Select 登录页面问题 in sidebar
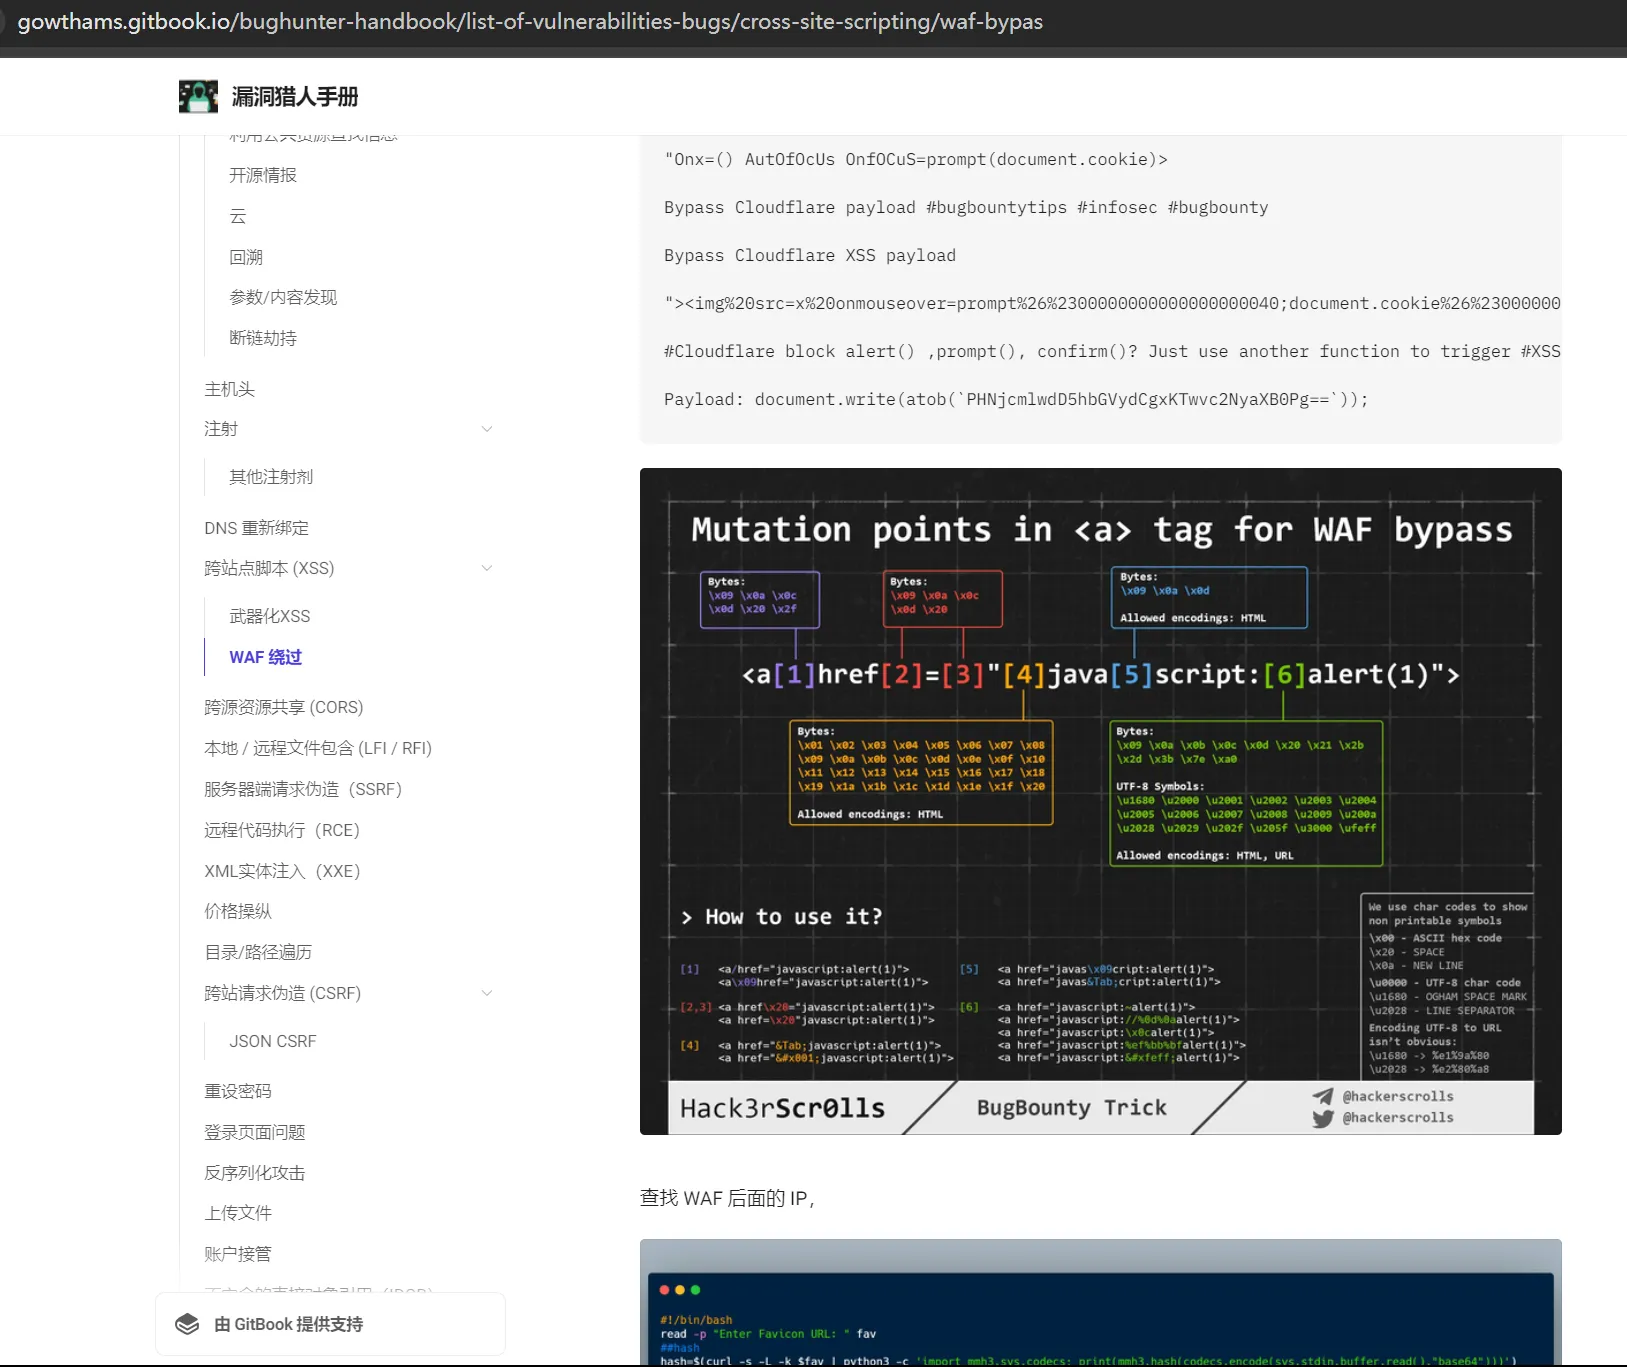The height and width of the screenshot is (1367, 1627). [x=255, y=1132]
